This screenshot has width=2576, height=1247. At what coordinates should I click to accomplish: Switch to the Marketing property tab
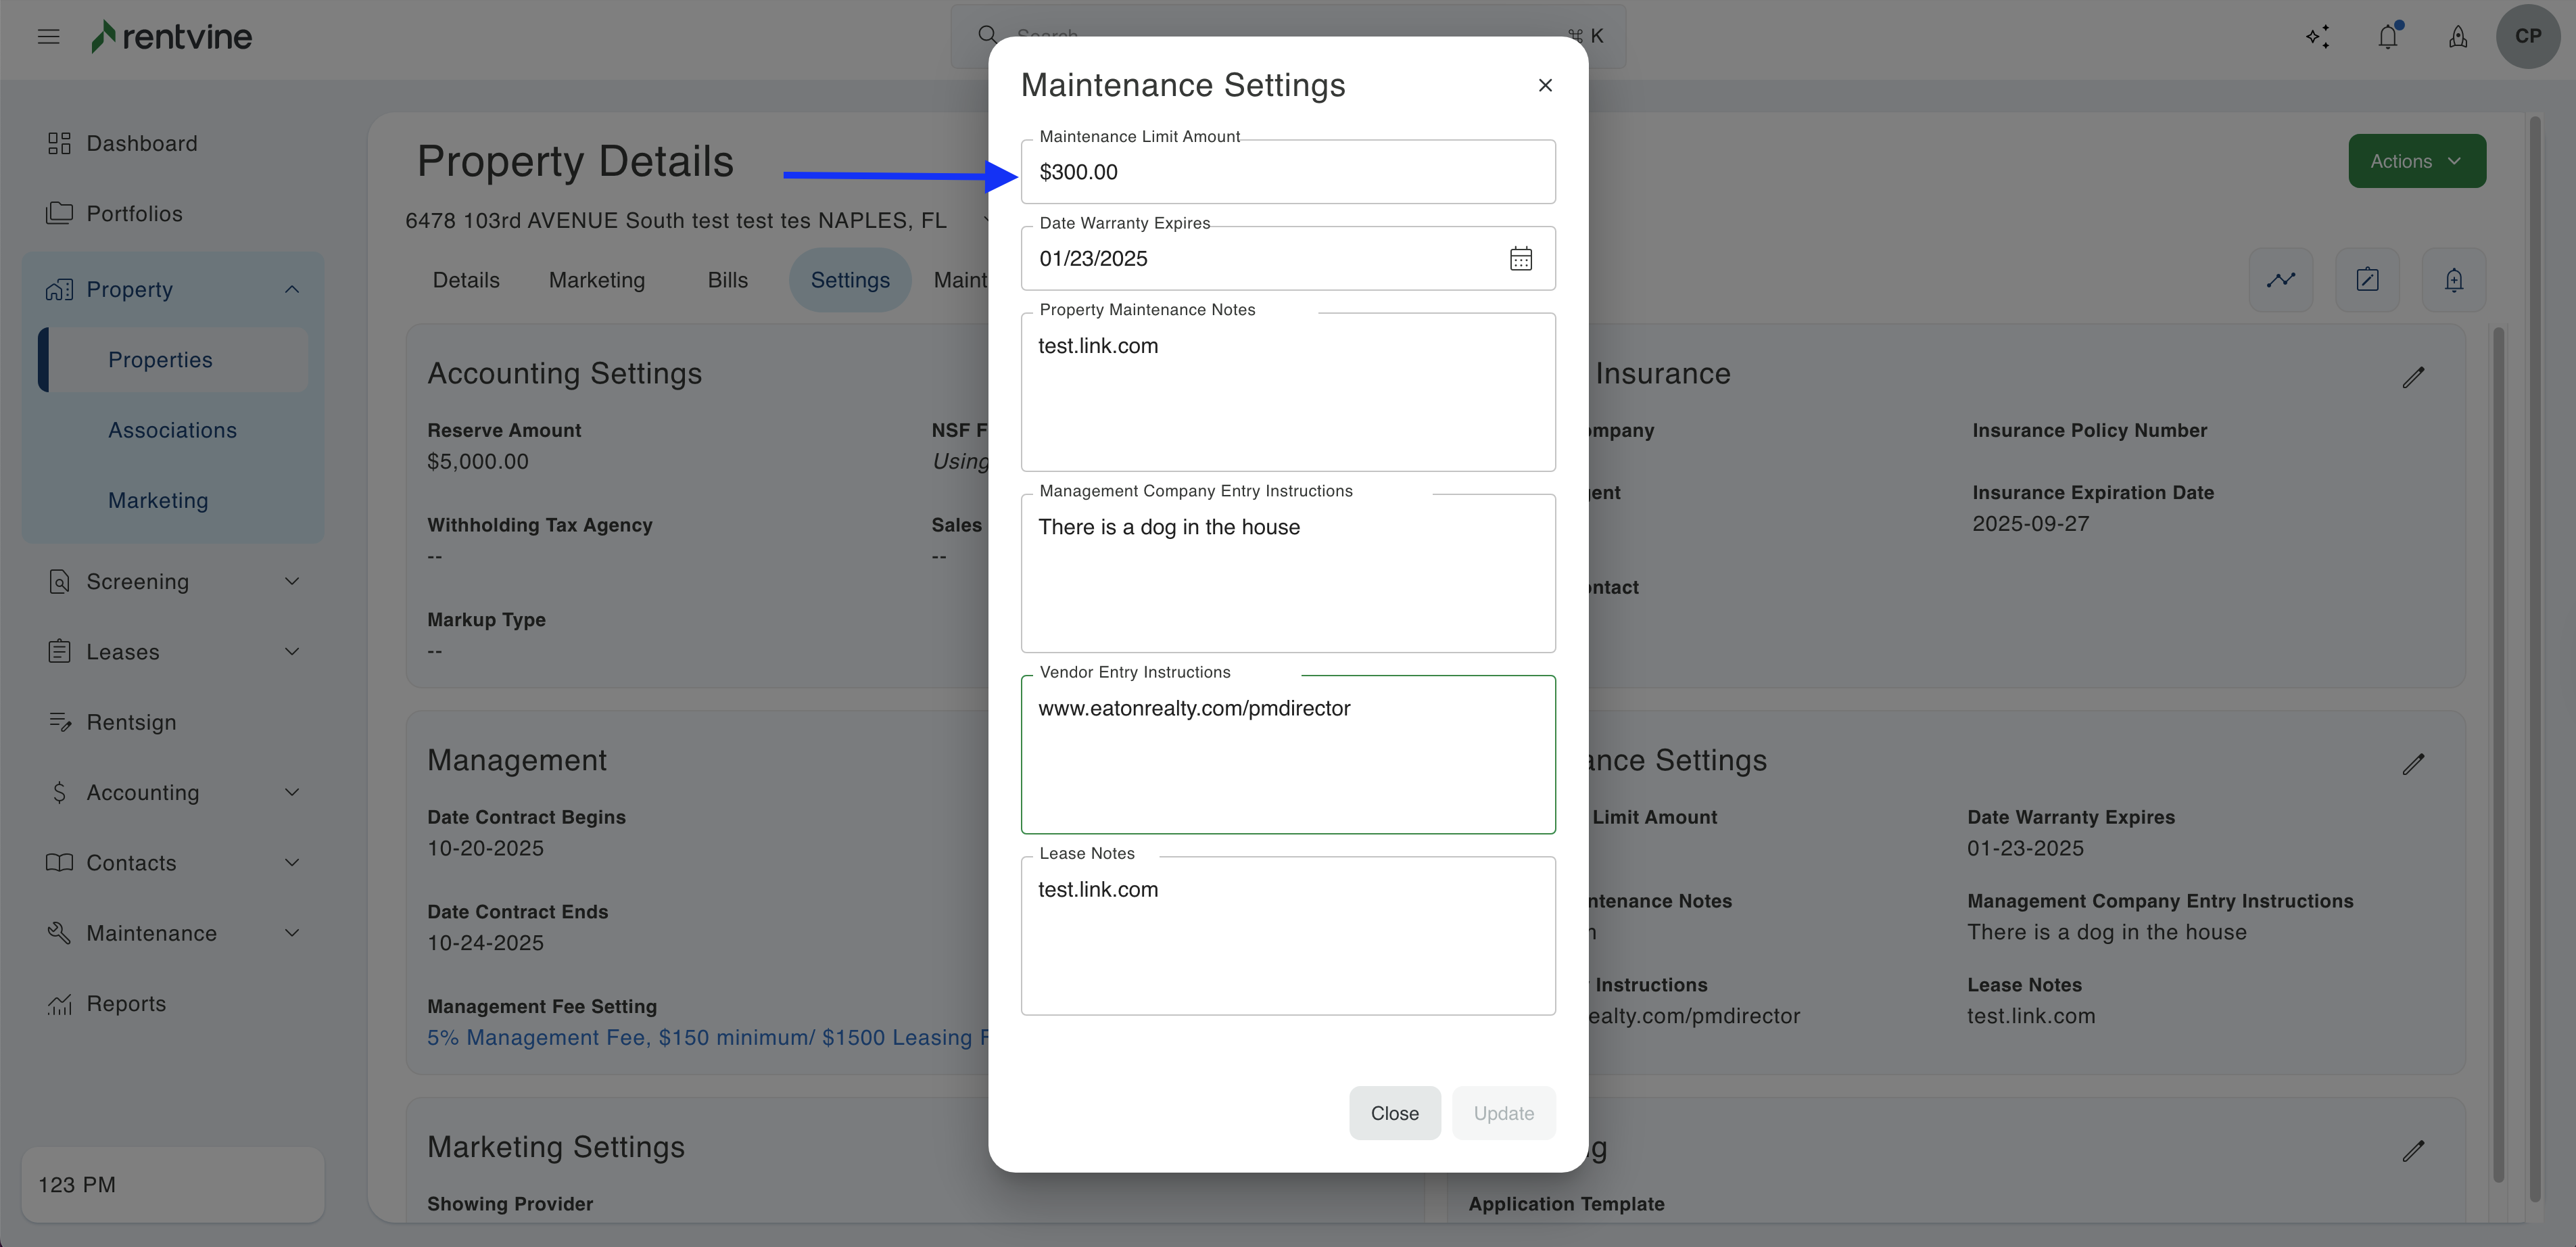coord(597,280)
